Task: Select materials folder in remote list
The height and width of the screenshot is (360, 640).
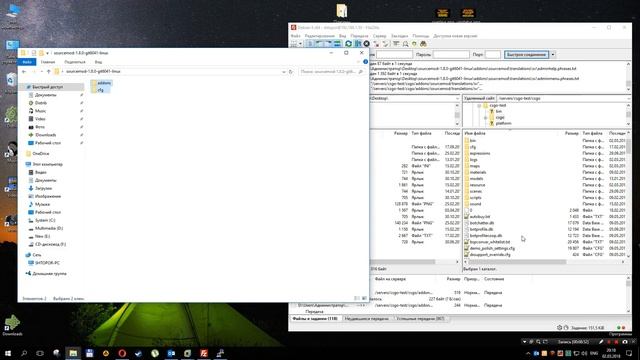Action: pos(478,172)
